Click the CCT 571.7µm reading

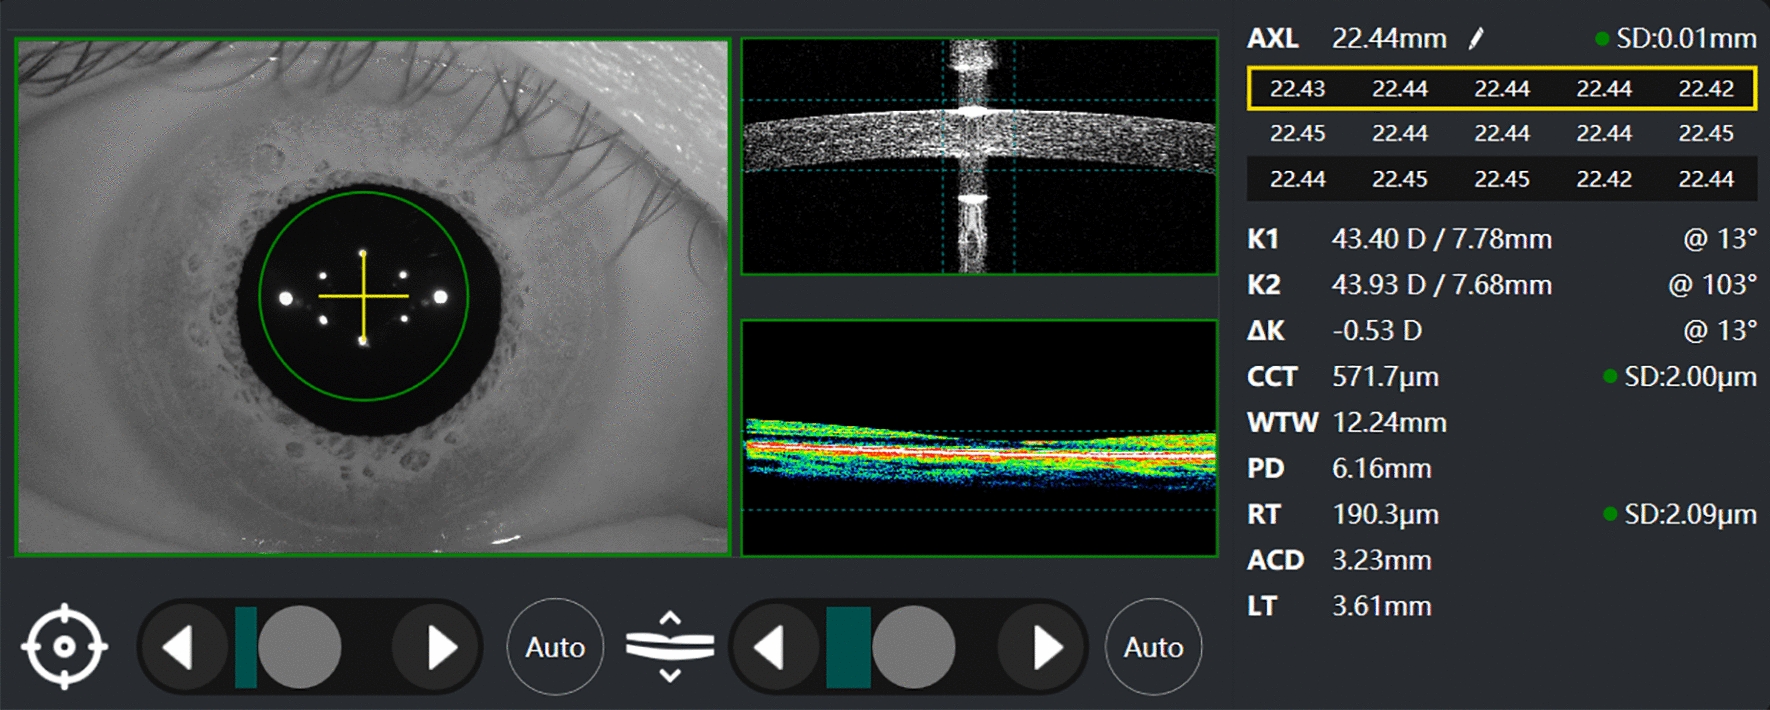click(1385, 377)
